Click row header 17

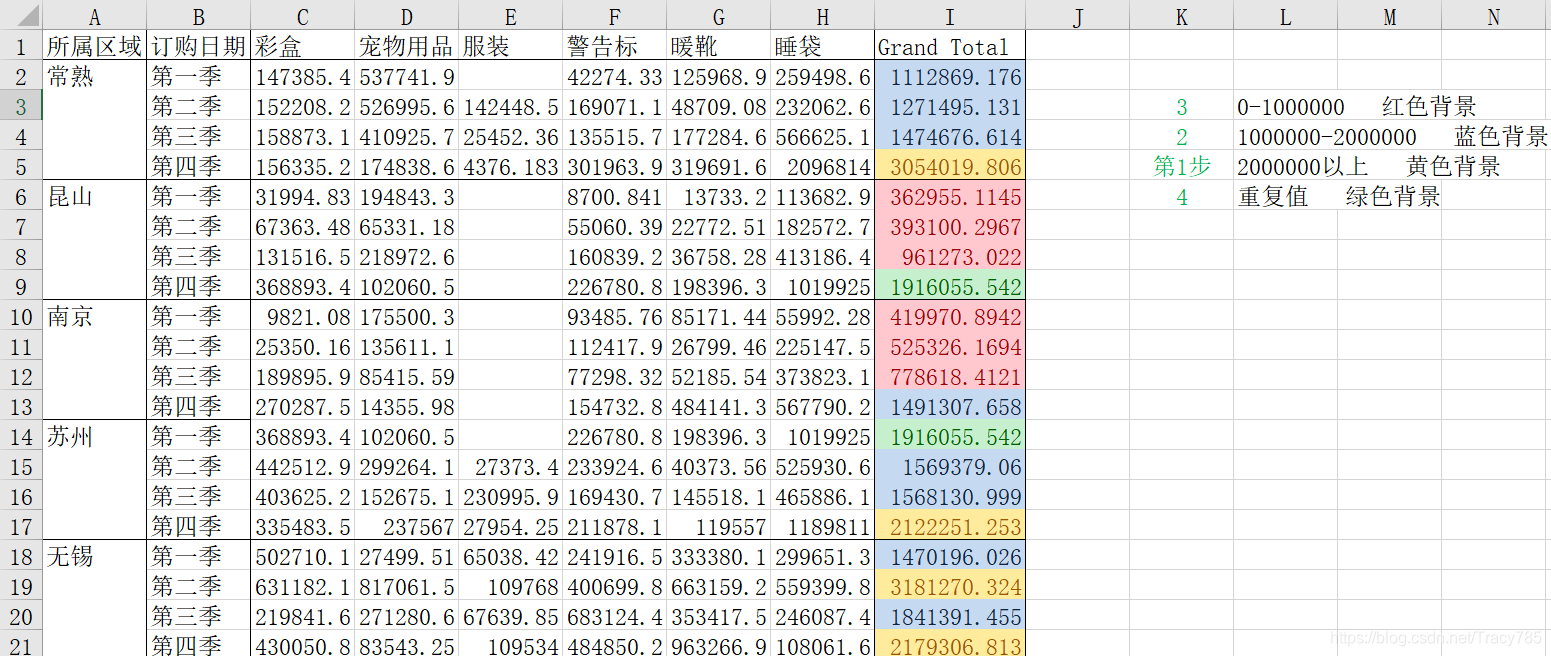click(x=21, y=527)
